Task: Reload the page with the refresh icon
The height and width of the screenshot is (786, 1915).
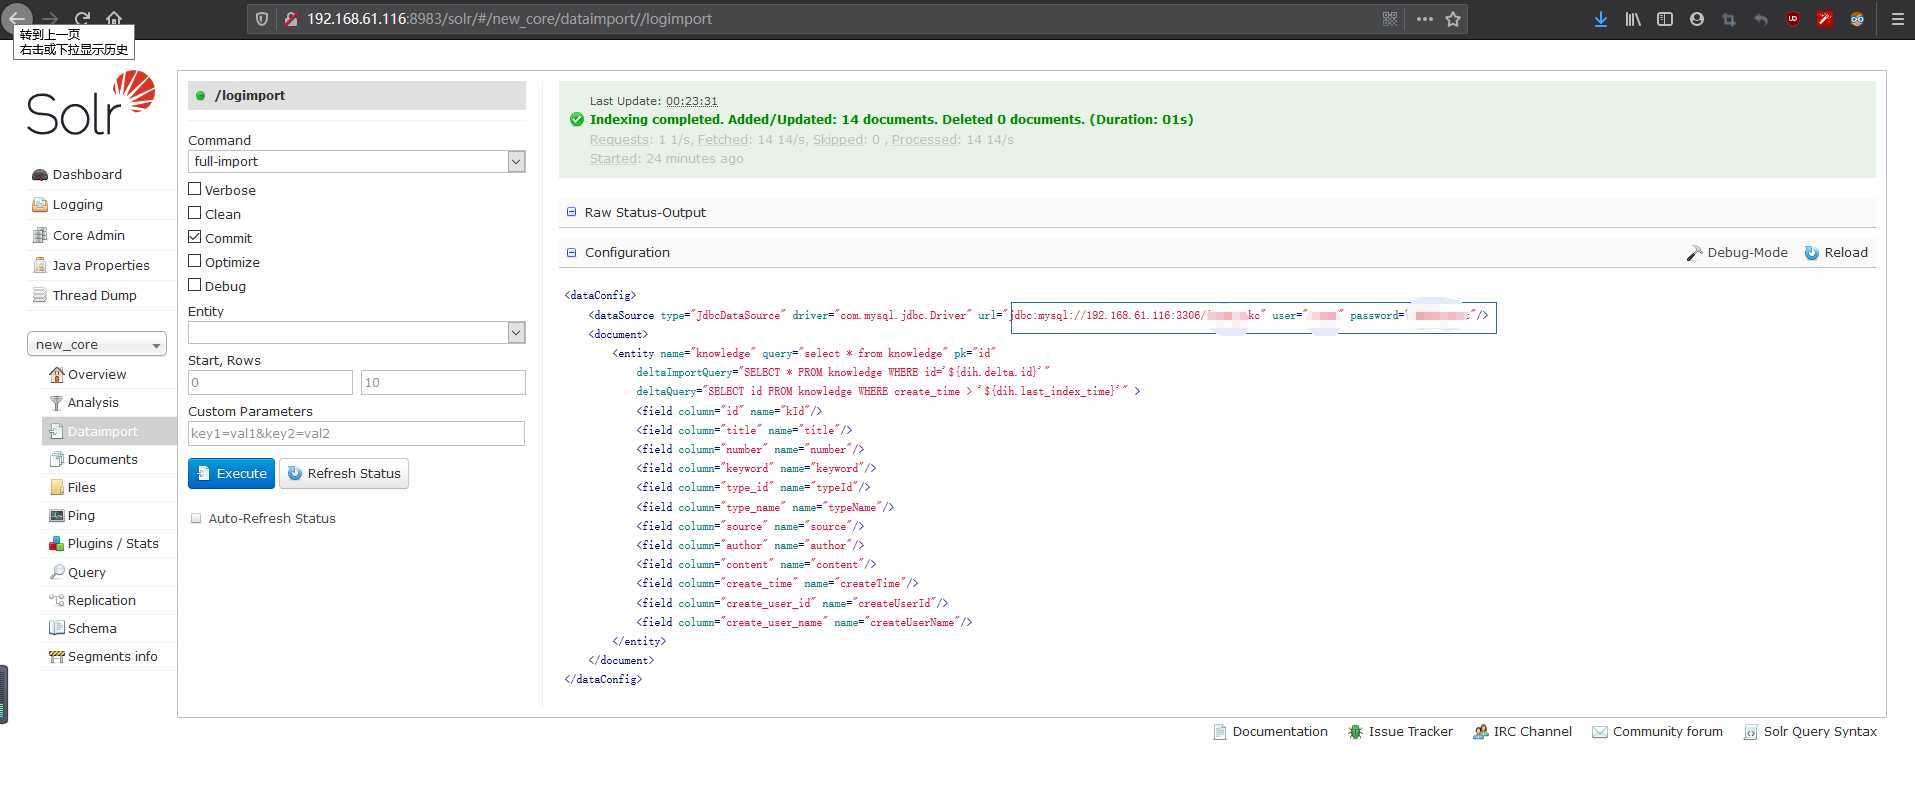Action: [x=82, y=18]
